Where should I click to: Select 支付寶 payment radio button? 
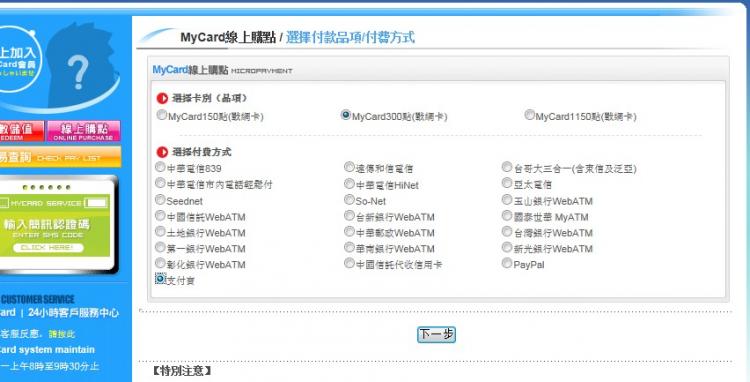[160, 278]
